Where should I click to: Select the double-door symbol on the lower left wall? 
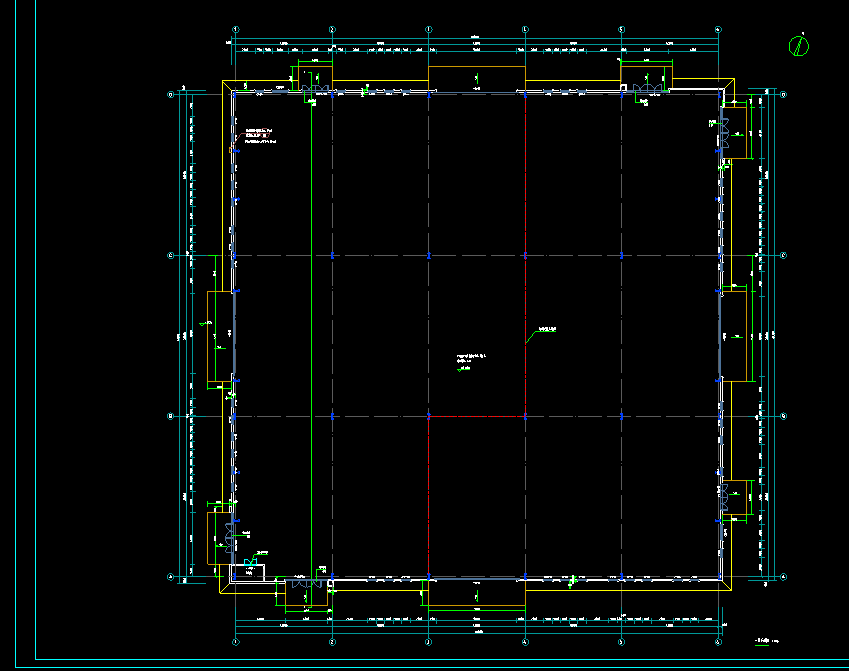(231, 539)
